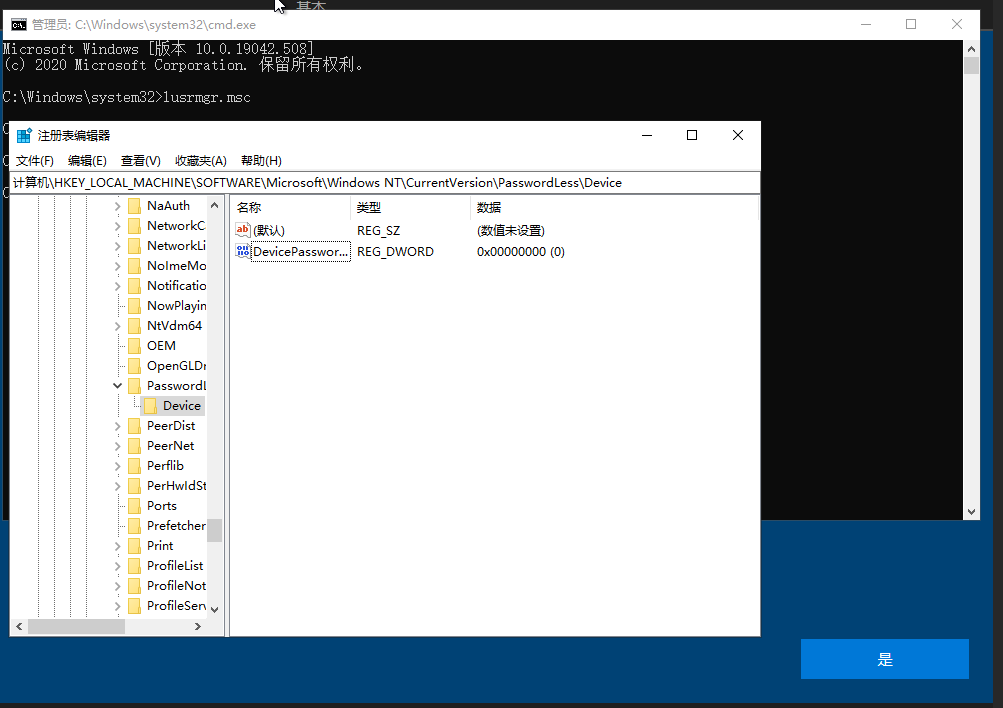Minimize the cmd.exe window

(866, 24)
